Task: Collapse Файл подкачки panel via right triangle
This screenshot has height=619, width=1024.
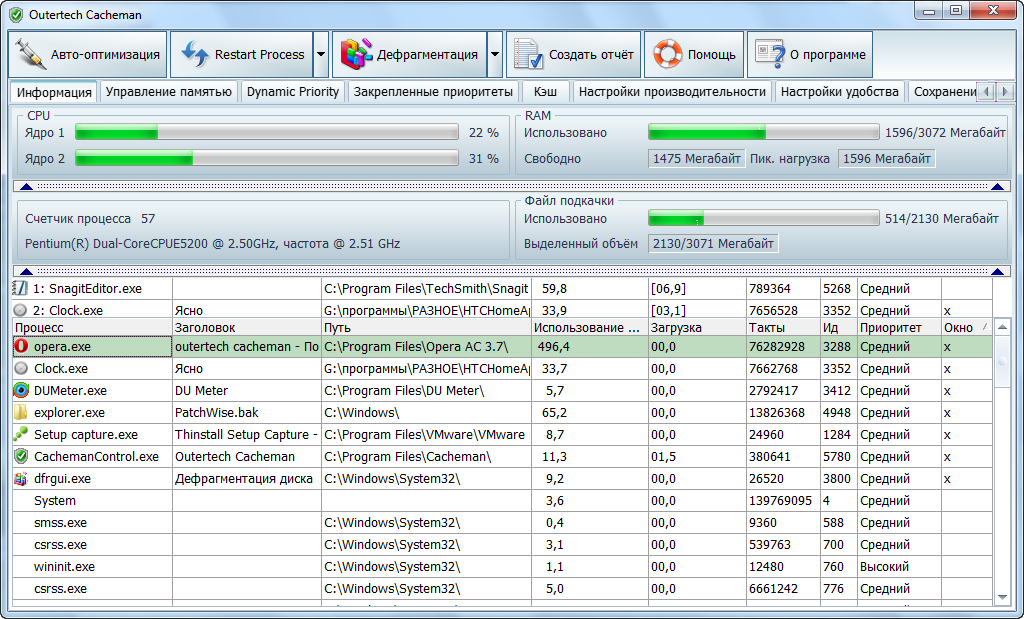Action: (997, 271)
